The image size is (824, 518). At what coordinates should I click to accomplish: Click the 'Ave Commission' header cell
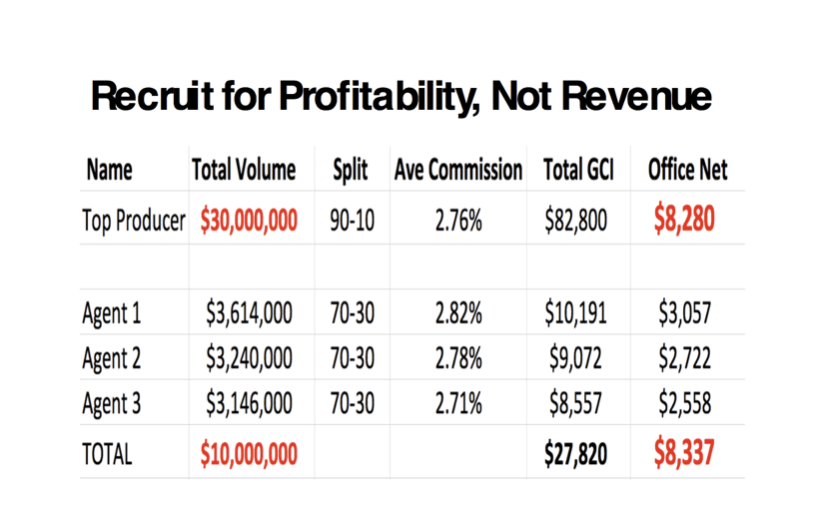(458, 170)
